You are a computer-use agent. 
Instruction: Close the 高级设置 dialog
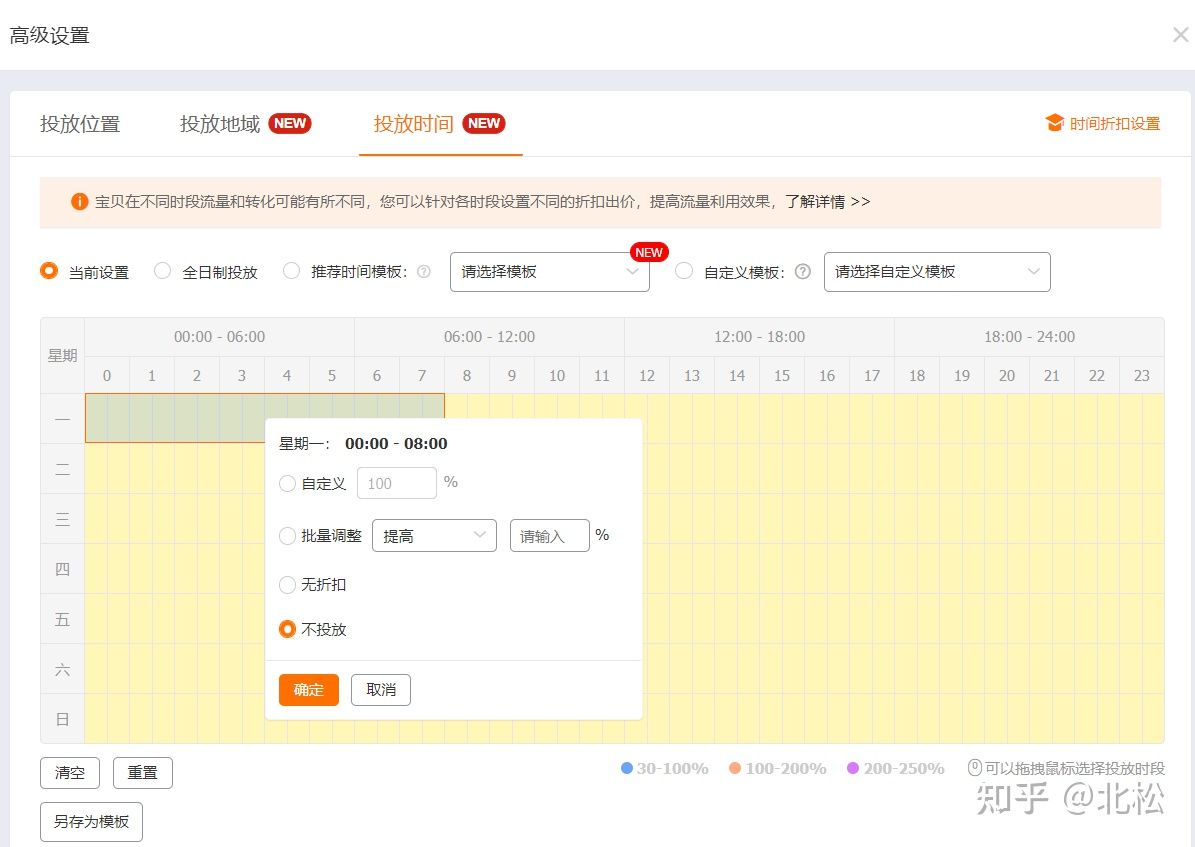pos(1181,35)
